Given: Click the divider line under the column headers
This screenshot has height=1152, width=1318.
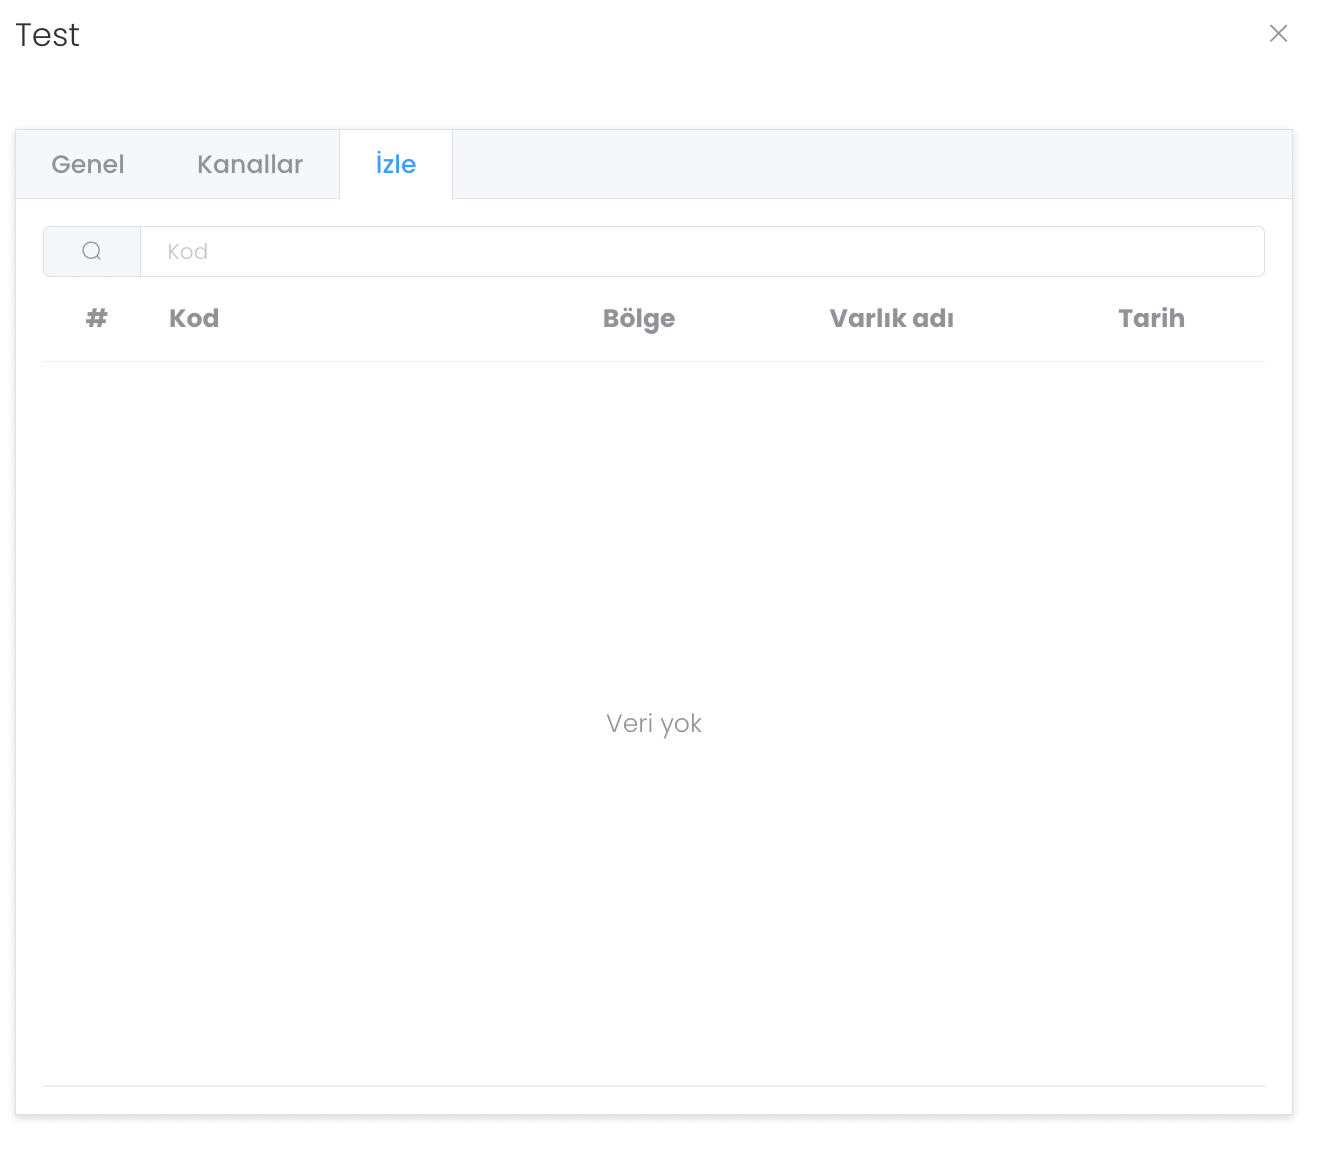Looking at the screenshot, I should (x=654, y=361).
